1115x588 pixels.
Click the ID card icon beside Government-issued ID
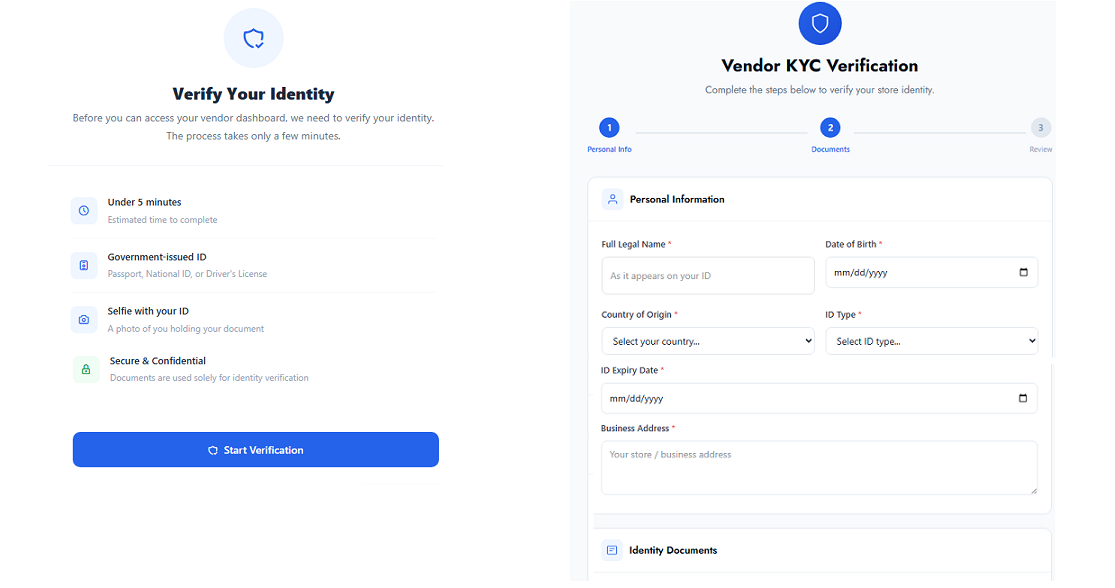click(x=84, y=265)
